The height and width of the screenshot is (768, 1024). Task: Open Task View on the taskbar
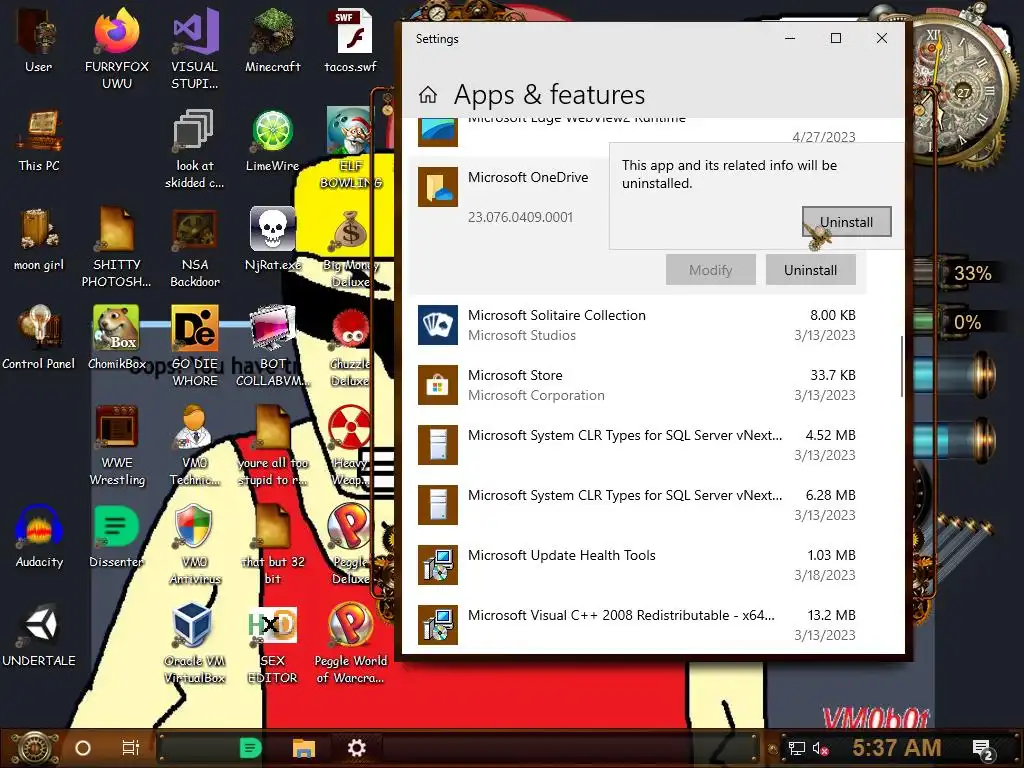point(131,748)
